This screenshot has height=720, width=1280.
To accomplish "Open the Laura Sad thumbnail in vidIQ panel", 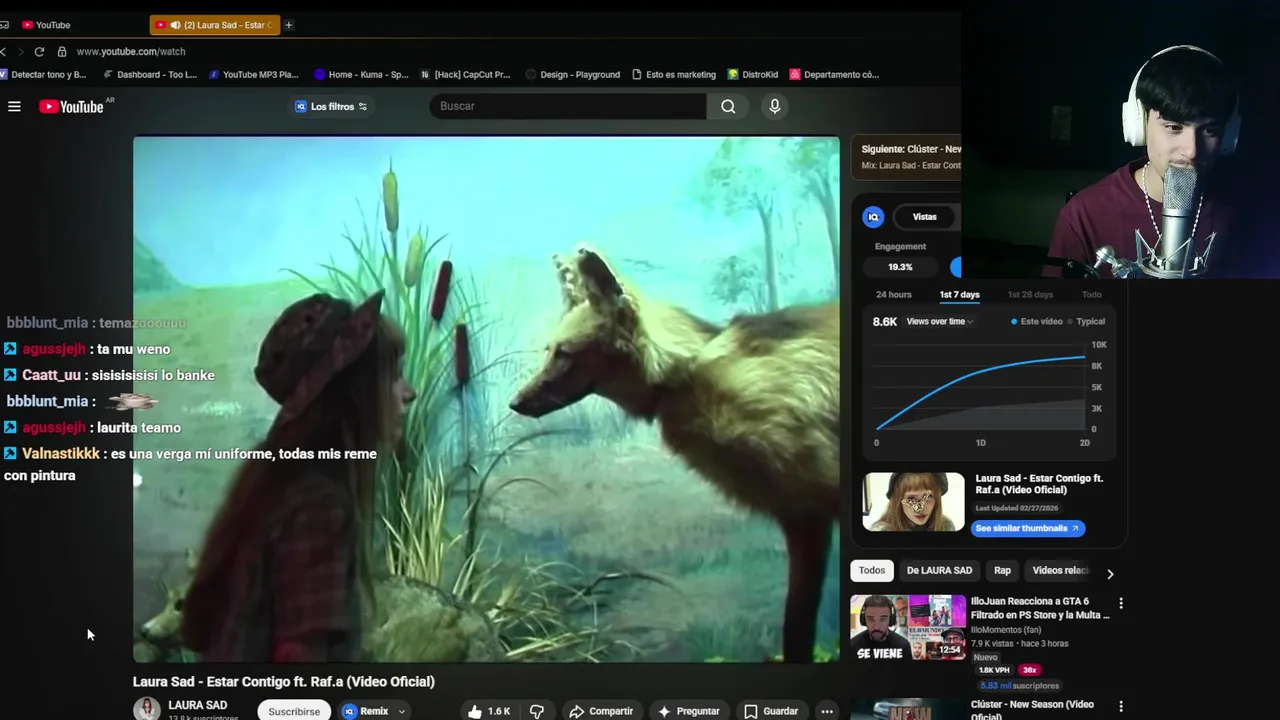I will point(914,502).
